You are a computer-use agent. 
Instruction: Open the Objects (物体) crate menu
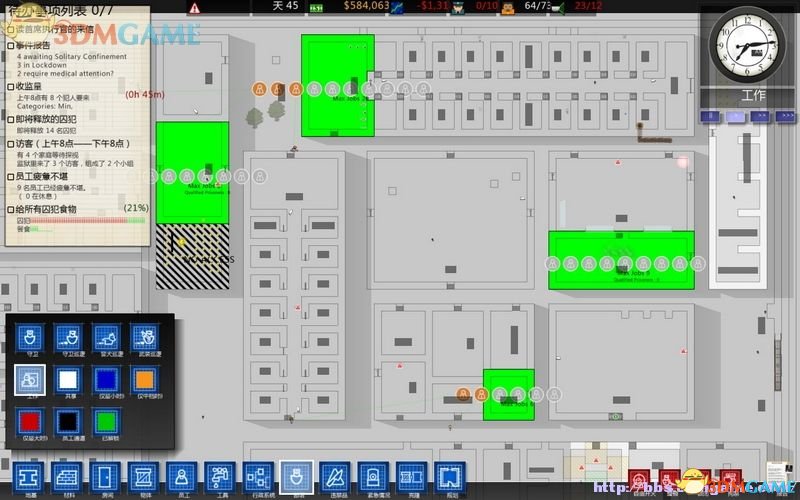(x=143, y=478)
